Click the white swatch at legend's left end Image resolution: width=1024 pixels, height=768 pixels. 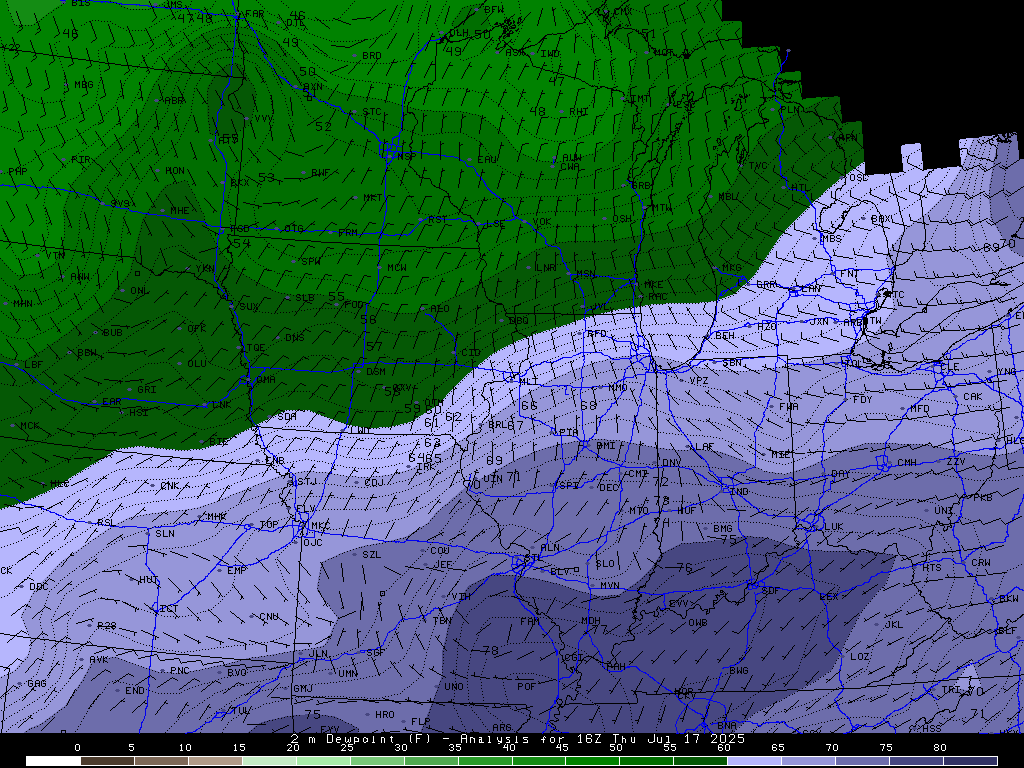pyautogui.click(x=53, y=761)
